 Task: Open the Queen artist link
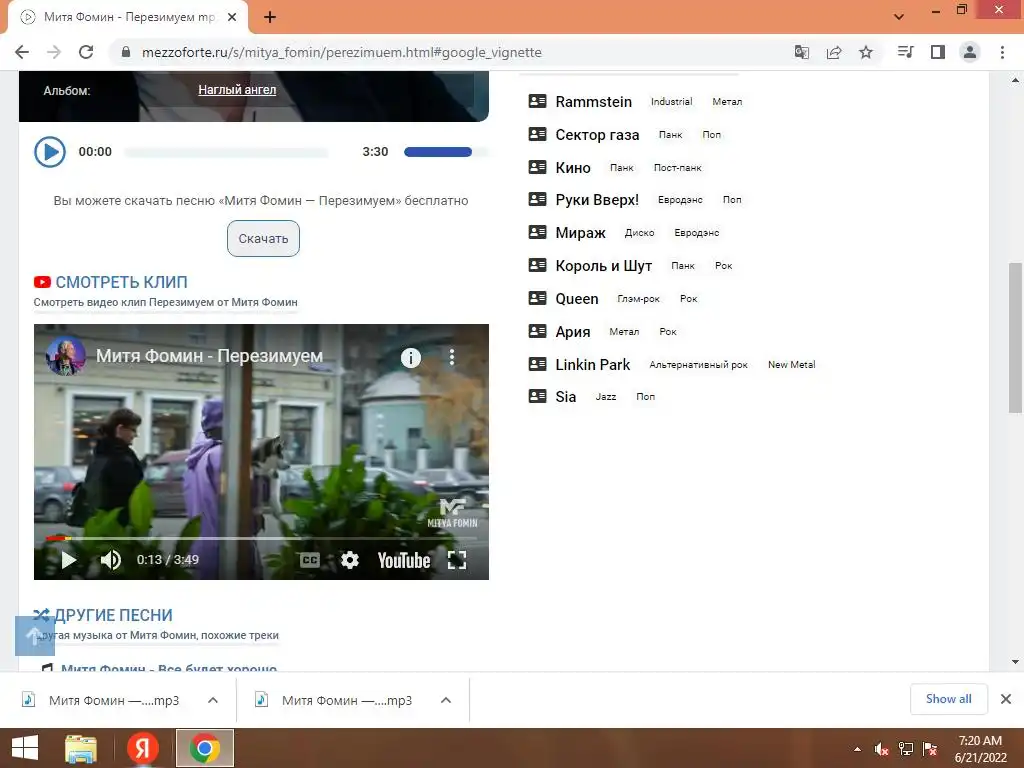click(x=577, y=298)
